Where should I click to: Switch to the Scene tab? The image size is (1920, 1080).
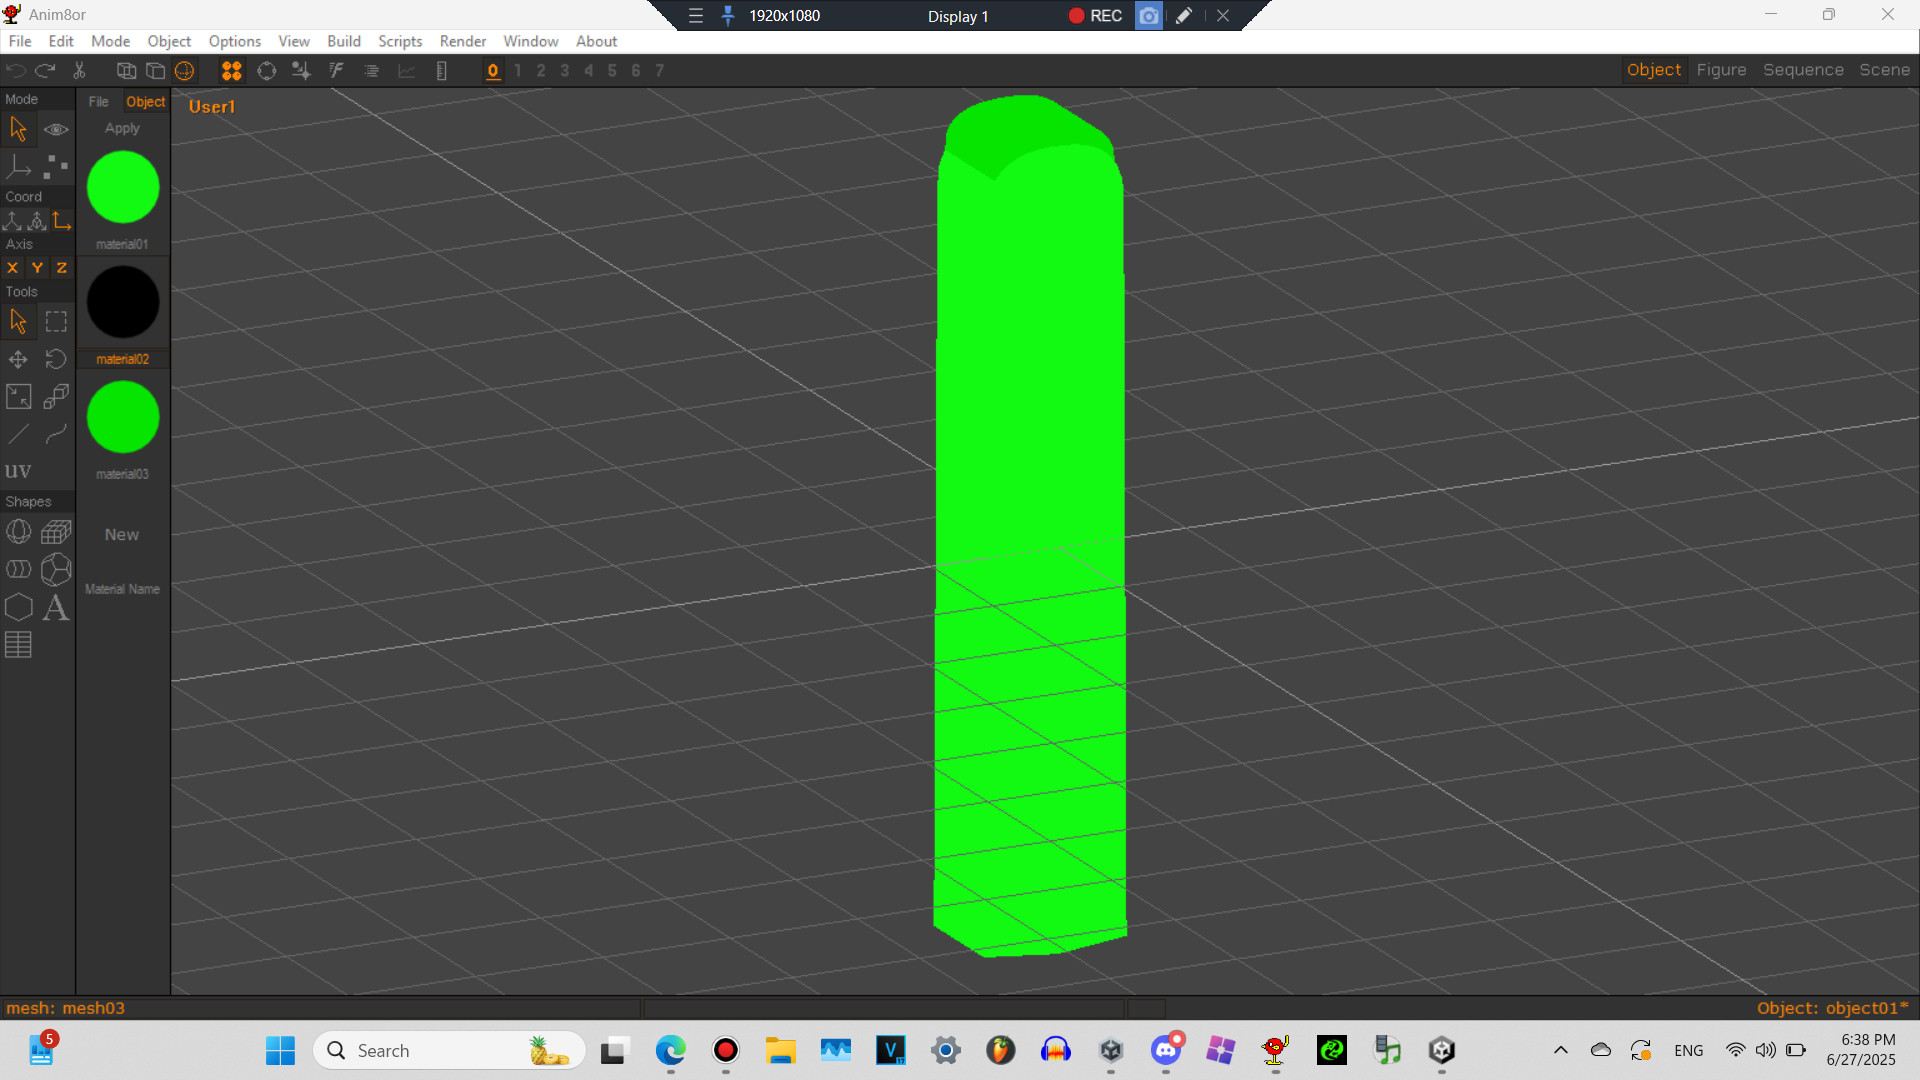tap(1884, 70)
